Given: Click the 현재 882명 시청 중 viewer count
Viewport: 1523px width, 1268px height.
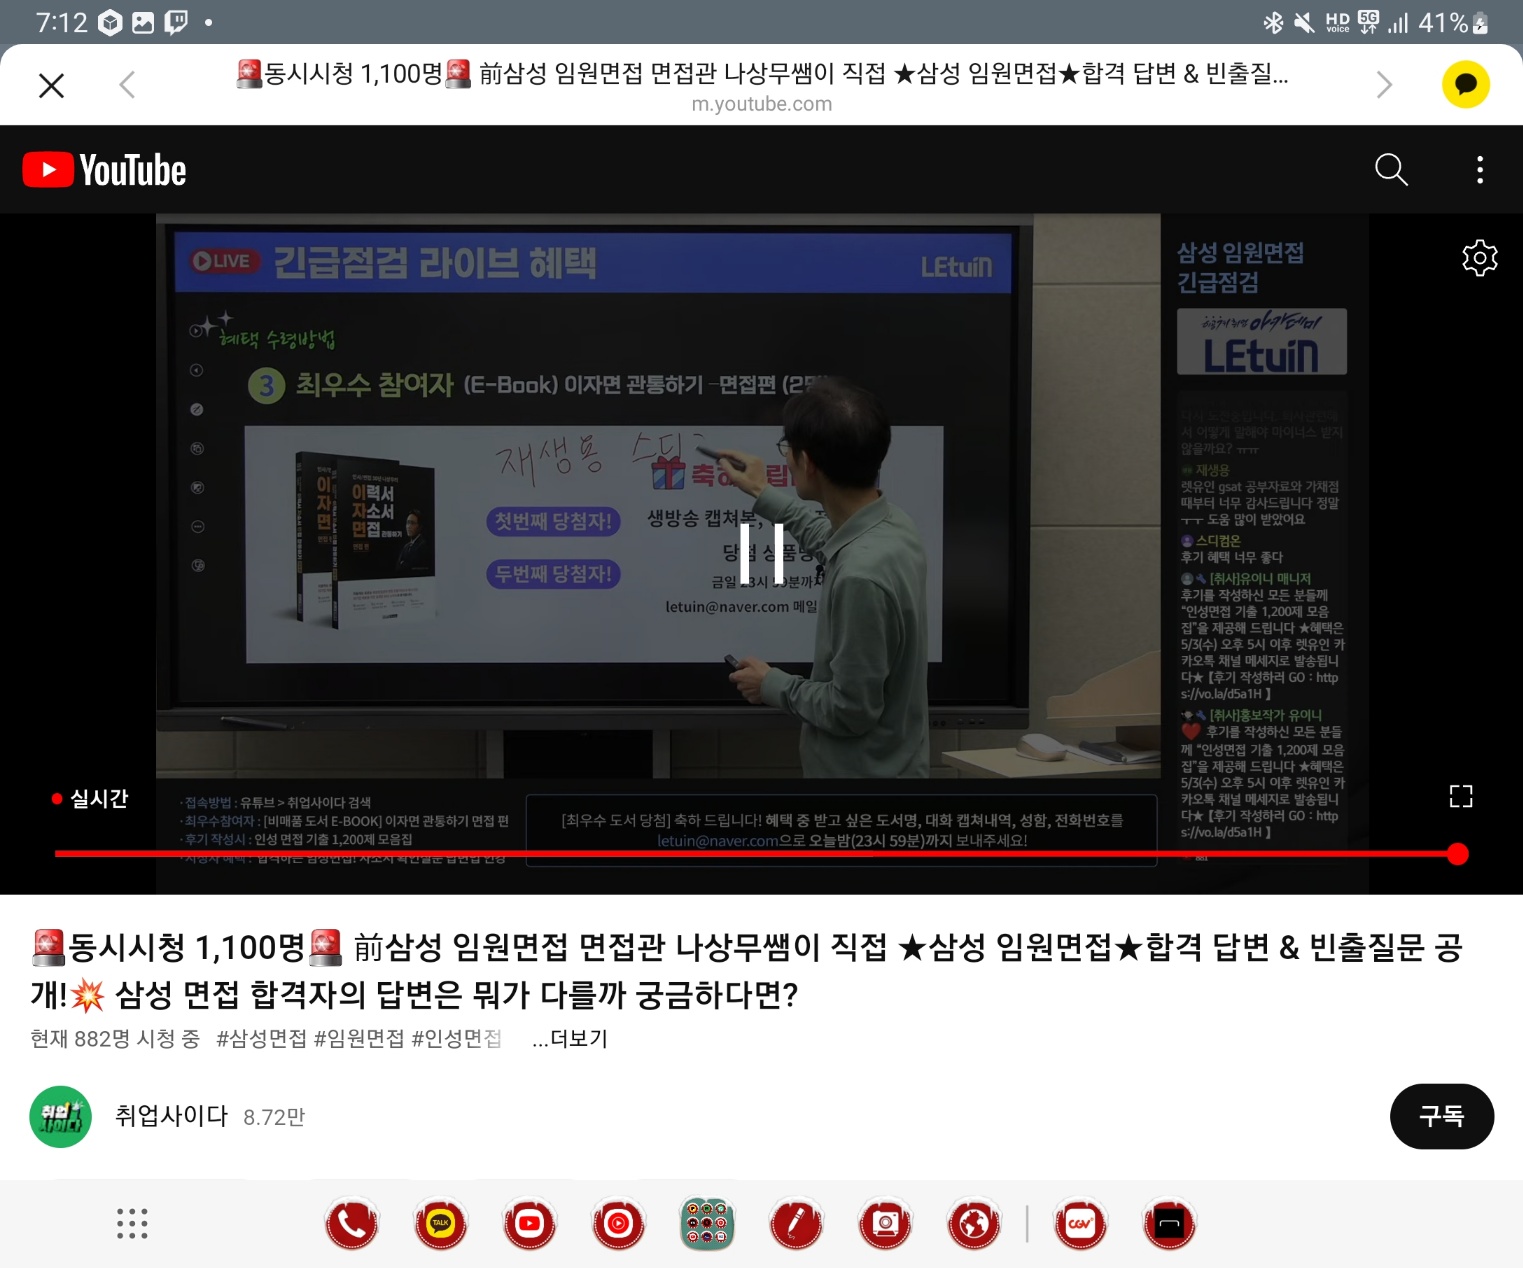Looking at the screenshot, I should coord(115,1038).
